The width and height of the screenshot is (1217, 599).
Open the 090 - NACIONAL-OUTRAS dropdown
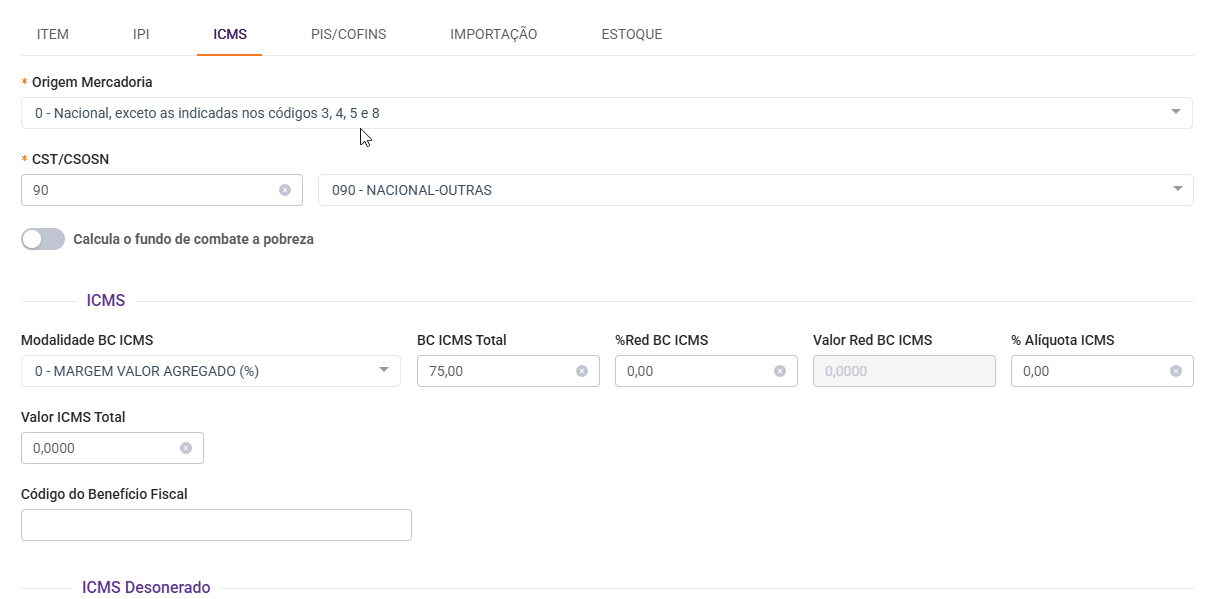(x=1177, y=190)
